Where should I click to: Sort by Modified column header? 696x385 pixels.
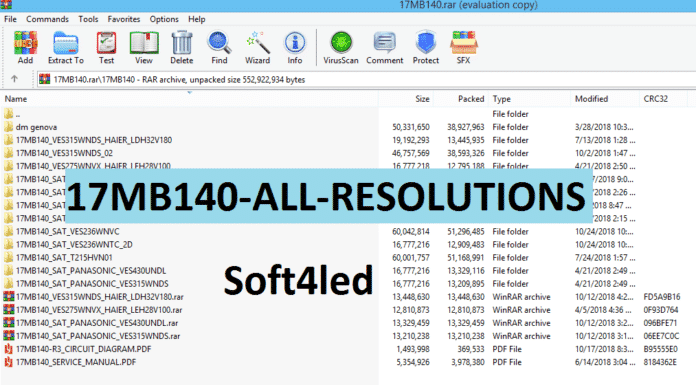pyautogui.click(x=605, y=99)
